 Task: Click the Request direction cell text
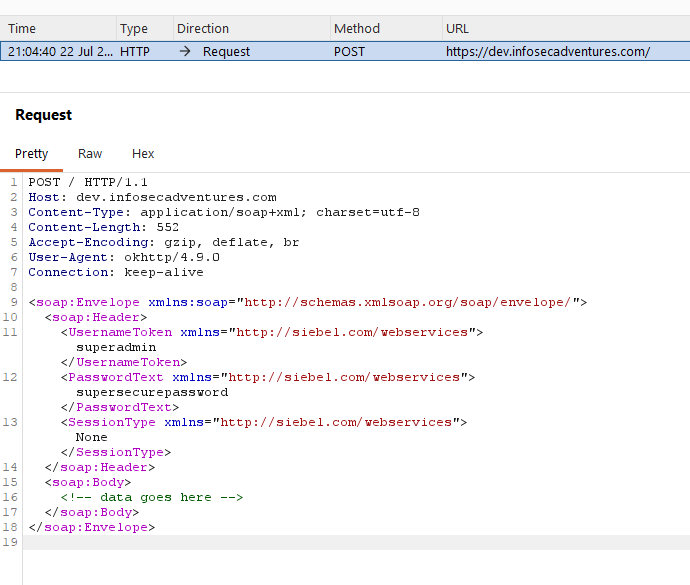(226, 52)
